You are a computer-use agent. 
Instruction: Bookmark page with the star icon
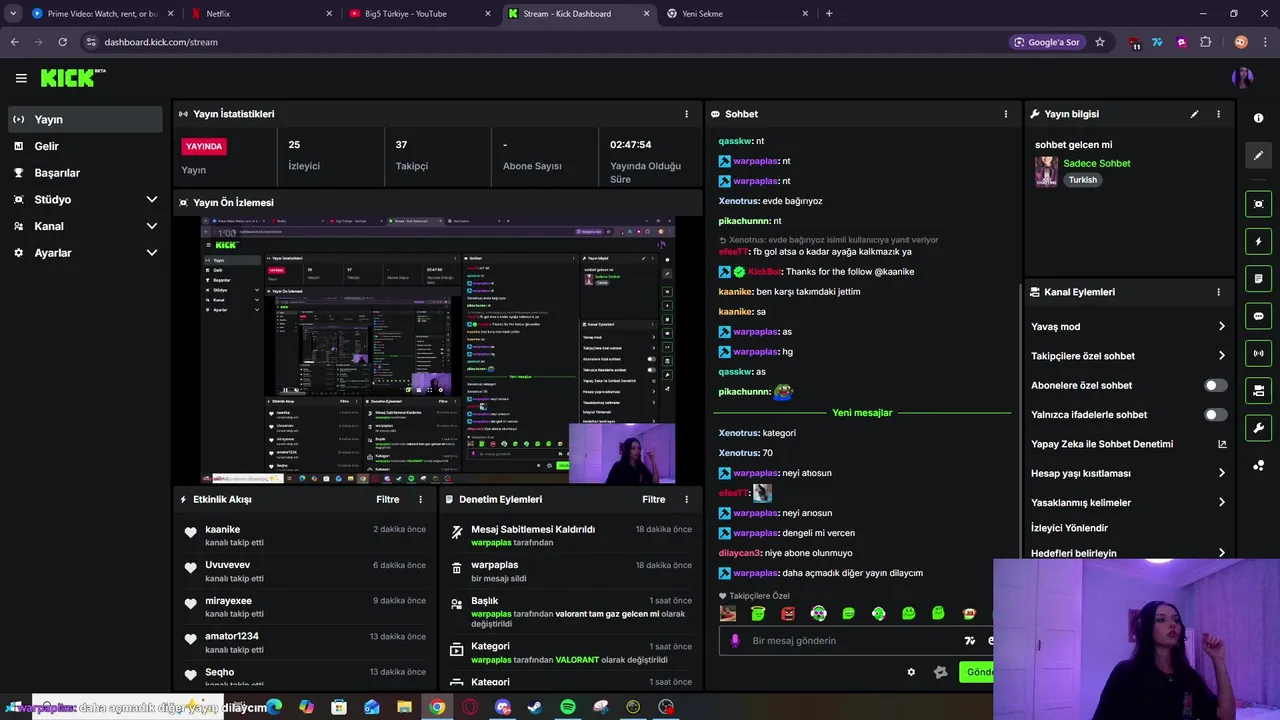click(x=1100, y=42)
